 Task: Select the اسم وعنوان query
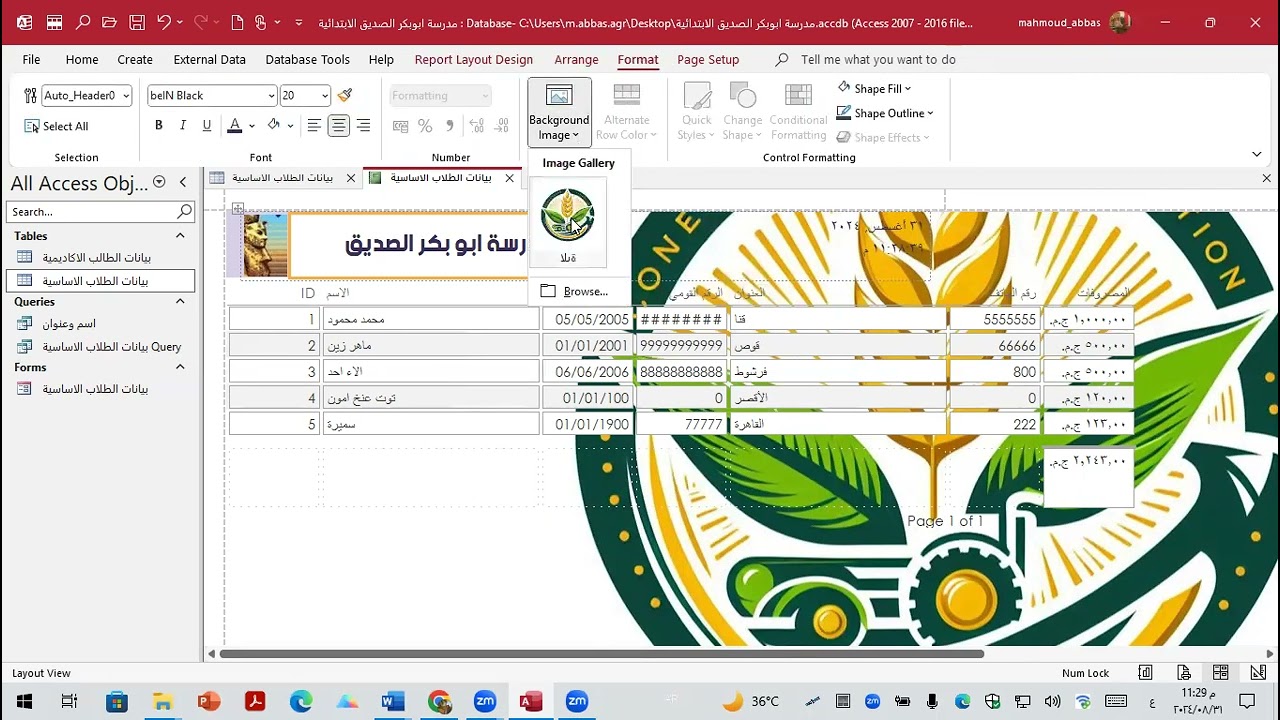pos(100,324)
